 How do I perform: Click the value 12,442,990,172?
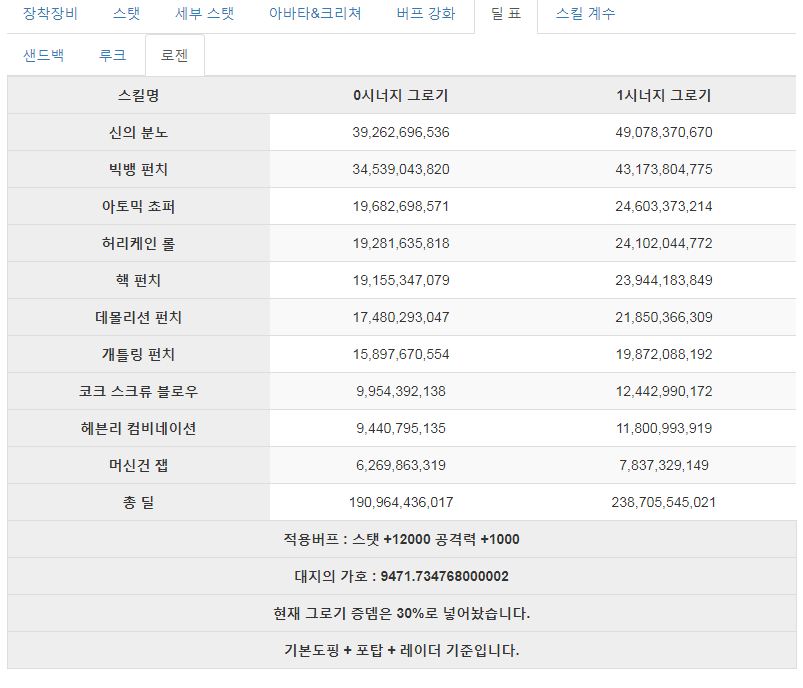point(664,391)
